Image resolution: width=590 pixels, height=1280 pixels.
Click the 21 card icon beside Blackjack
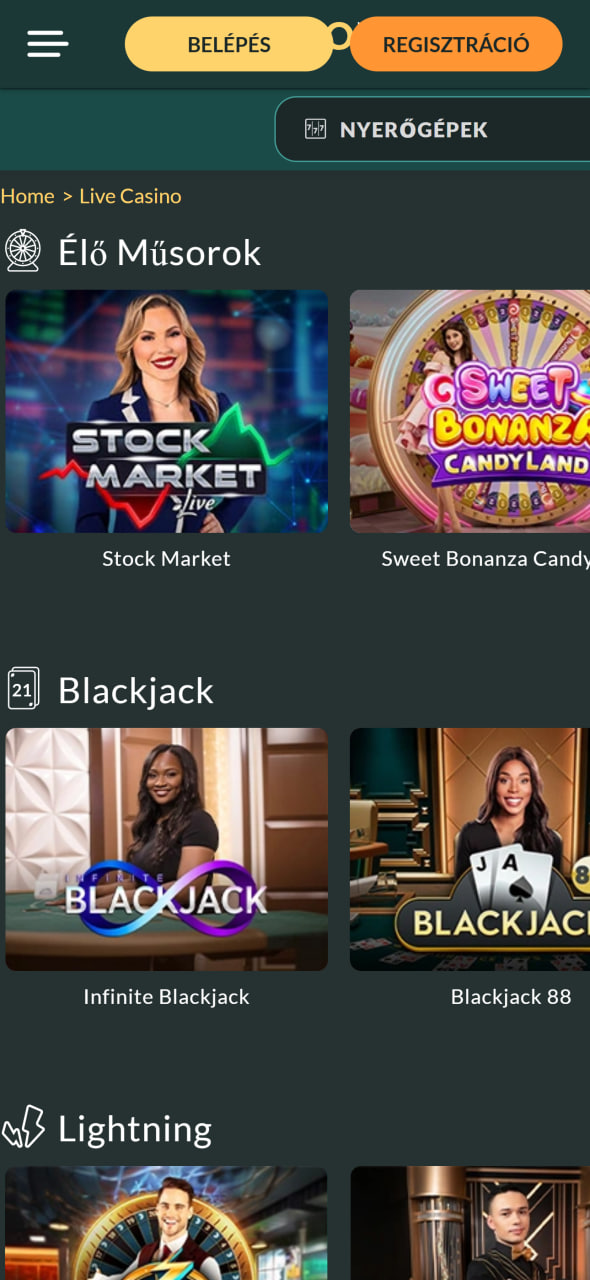click(23, 689)
